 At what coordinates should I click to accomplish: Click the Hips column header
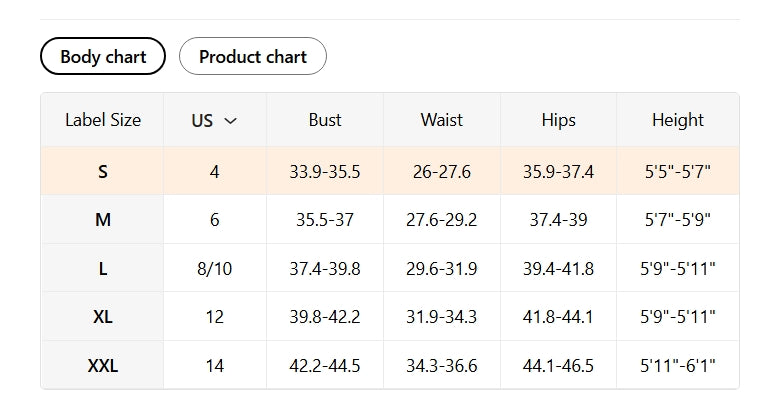click(x=558, y=120)
